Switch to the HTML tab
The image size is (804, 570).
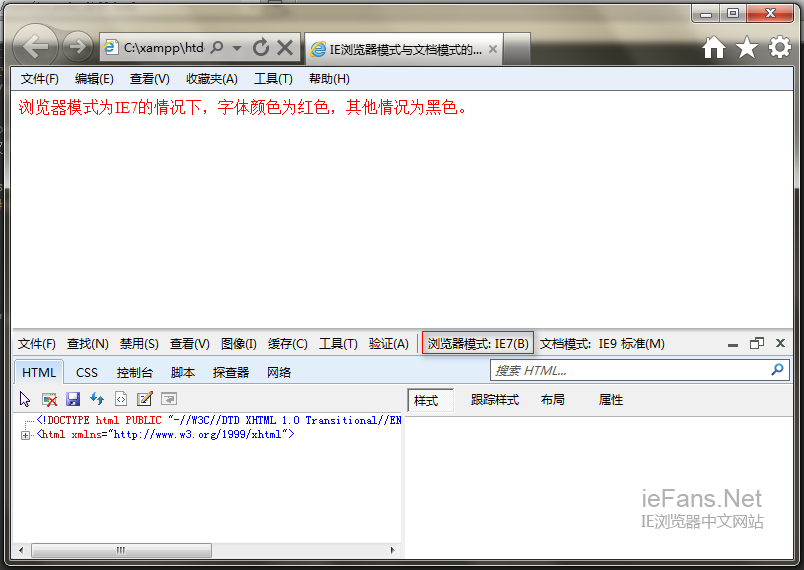tap(39, 372)
